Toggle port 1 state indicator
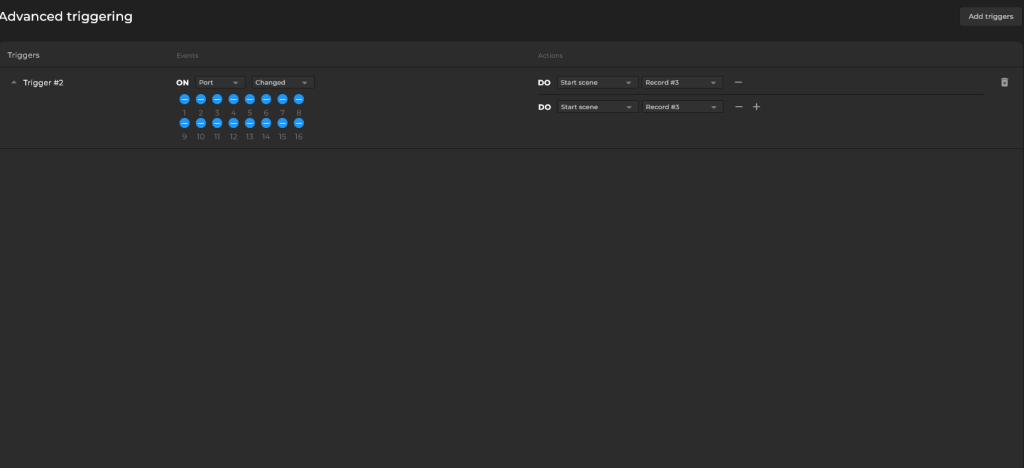The image size is (1024, 468). [x=185, y=99]
